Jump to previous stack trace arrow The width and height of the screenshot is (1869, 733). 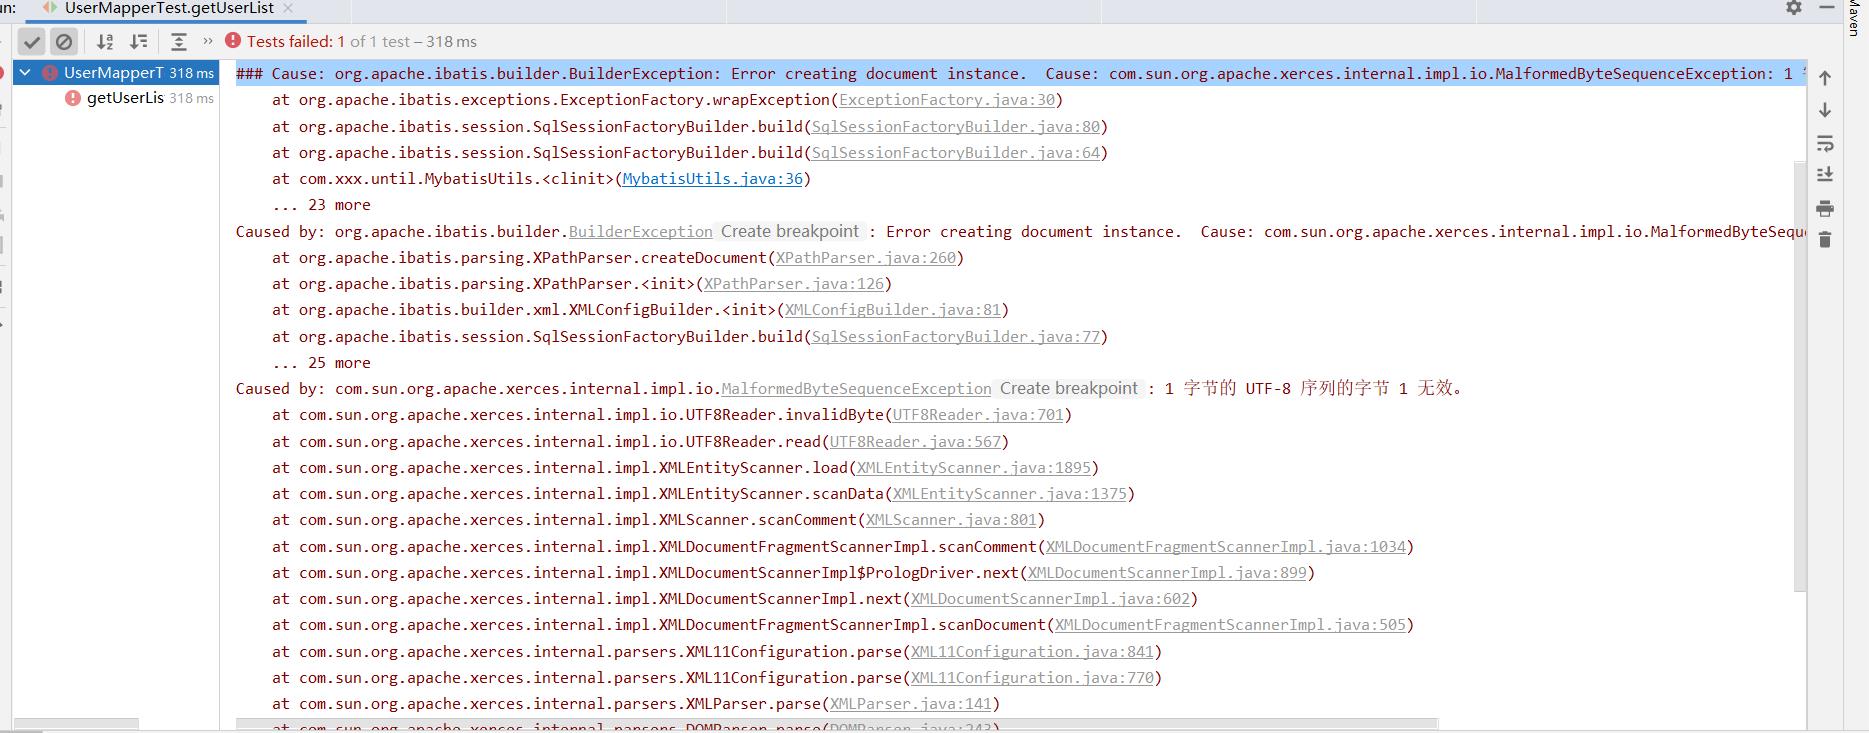click(1825, 78)
